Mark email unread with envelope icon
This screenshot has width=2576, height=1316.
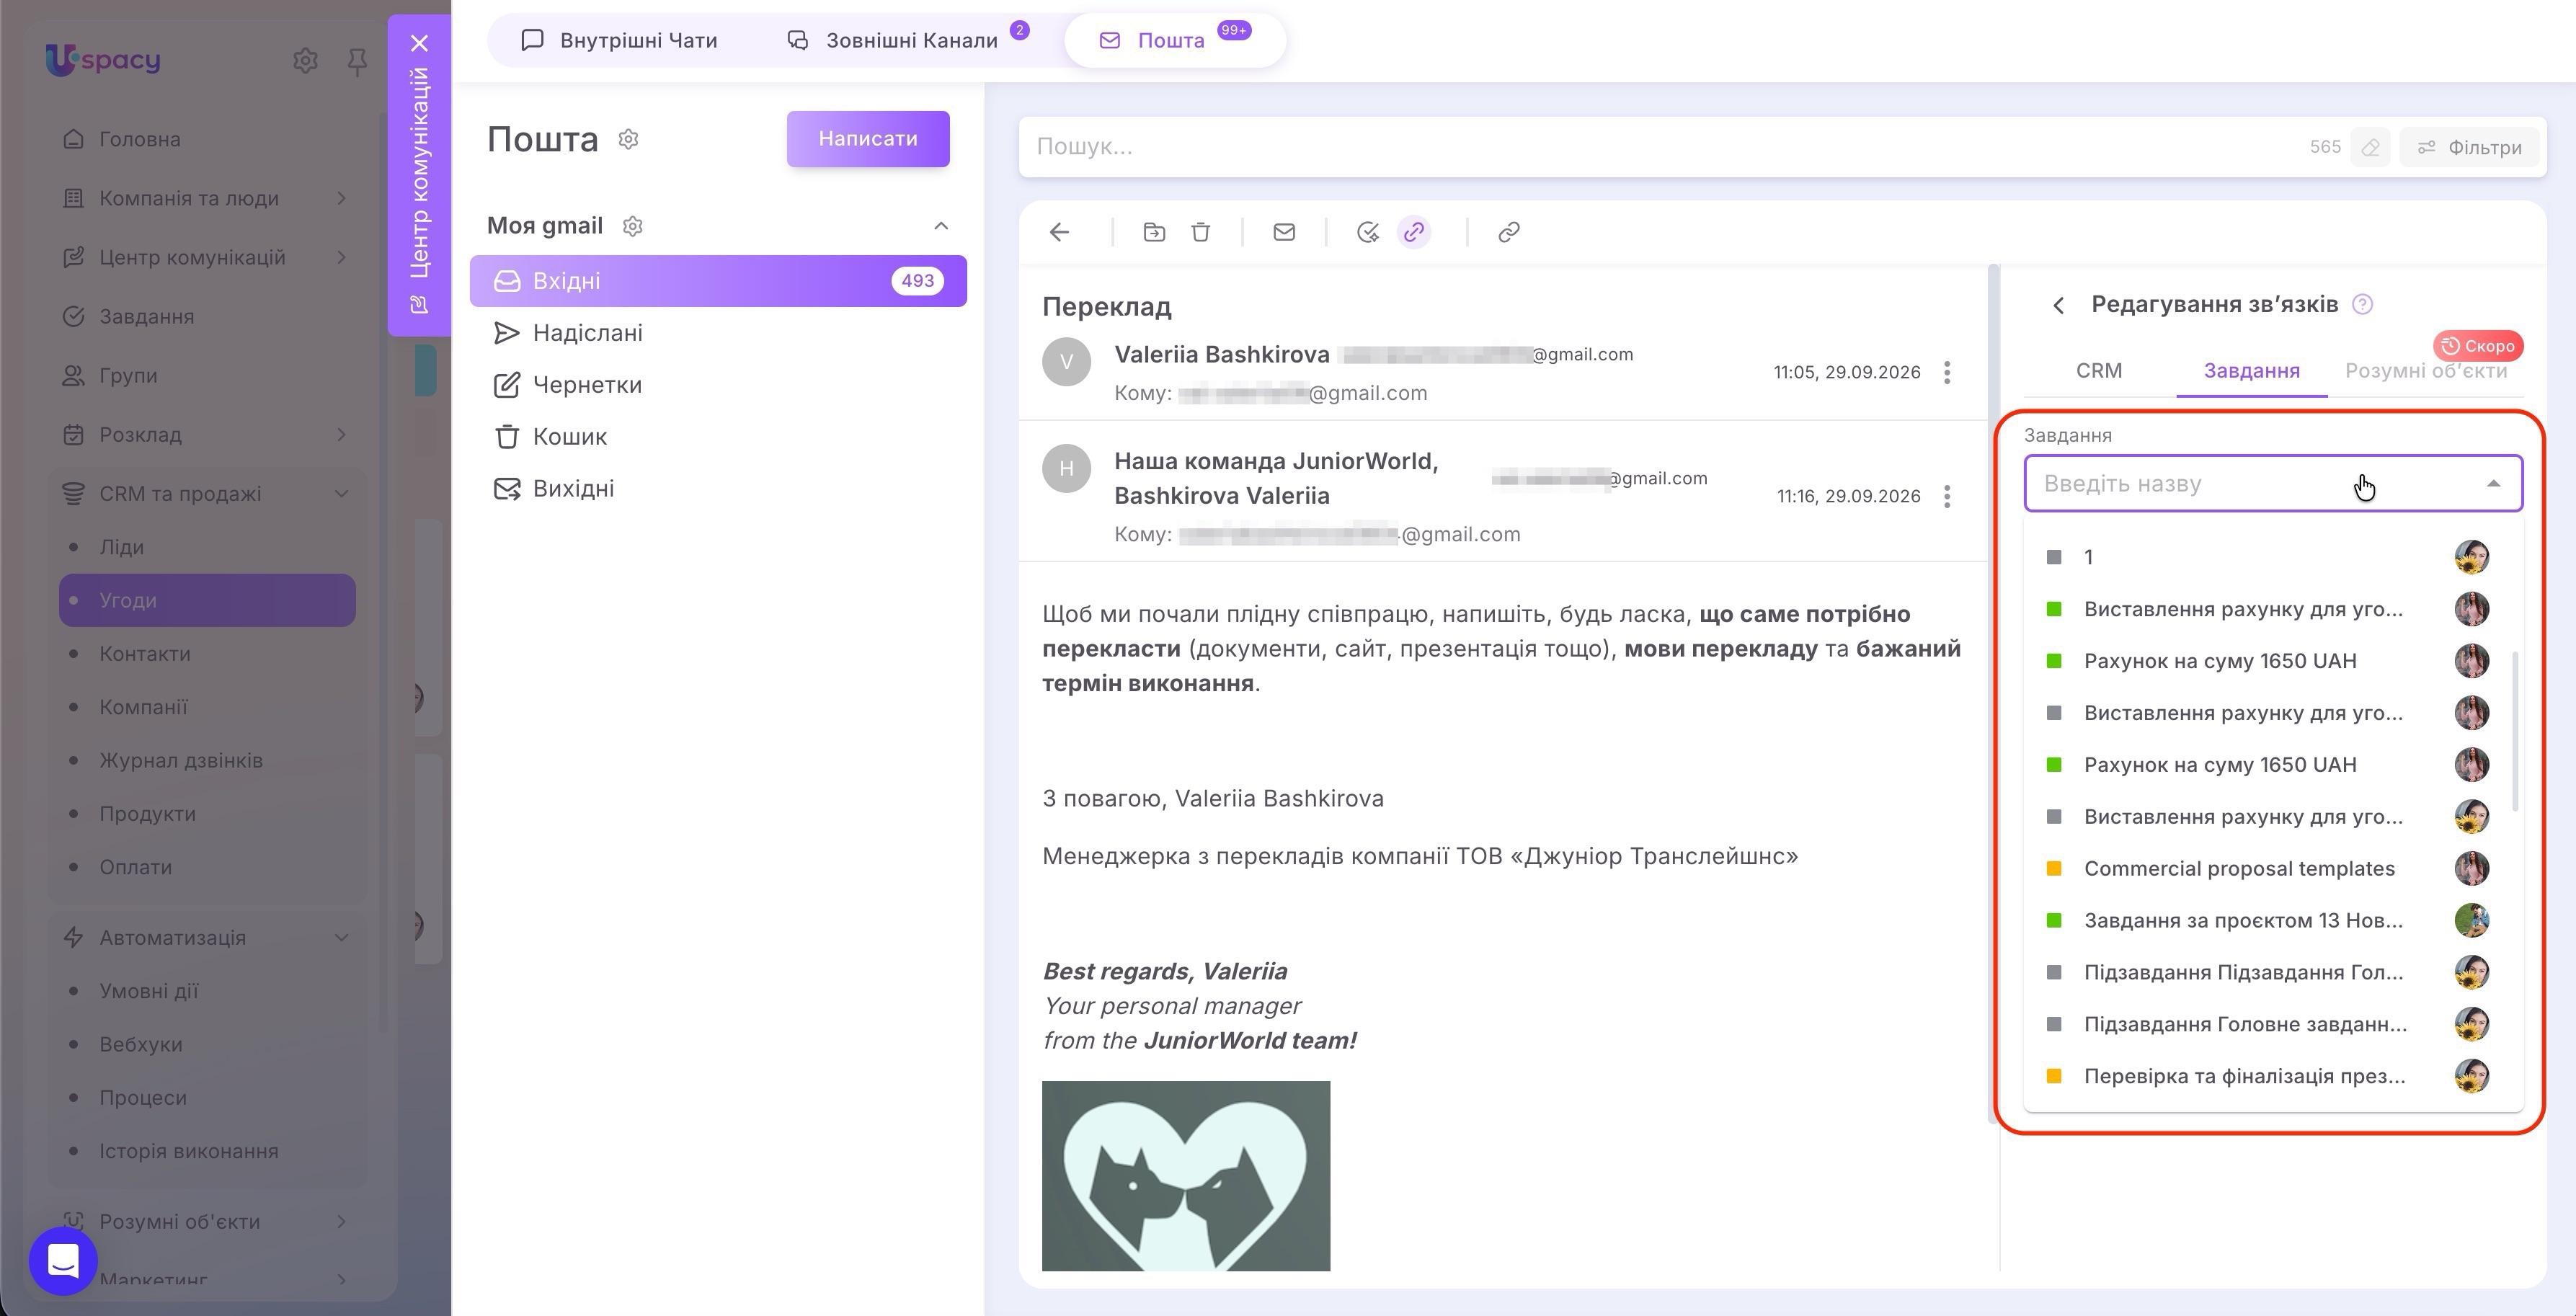pyautogui.click(x=1284, y=232)
